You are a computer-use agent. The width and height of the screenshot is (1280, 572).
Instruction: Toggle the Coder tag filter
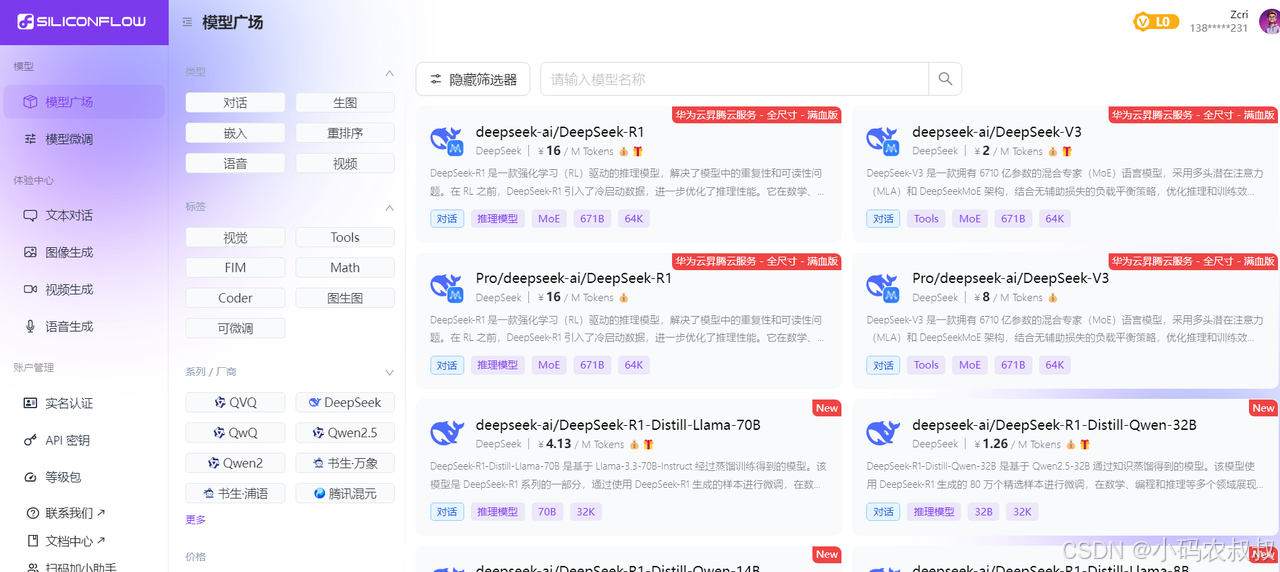coord(235,298)
